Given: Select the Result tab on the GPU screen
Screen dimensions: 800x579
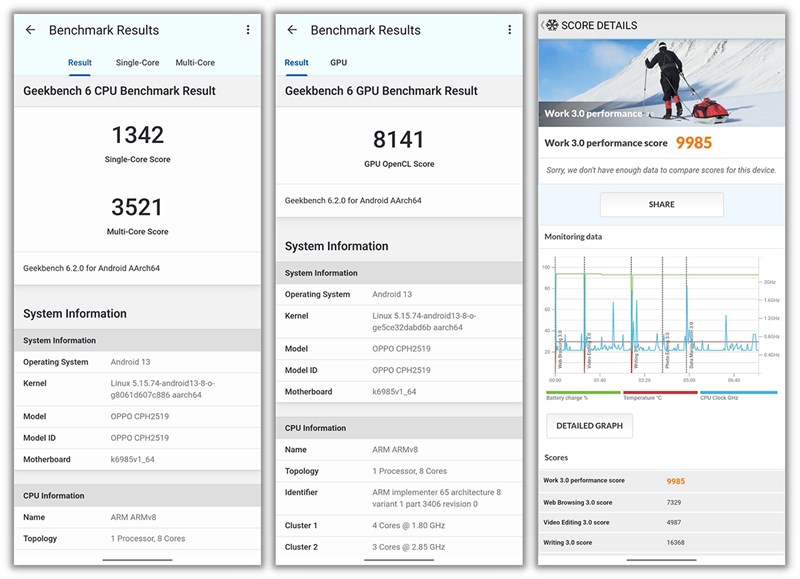Looking at the screenshot, I should click(x=296, y=63).
